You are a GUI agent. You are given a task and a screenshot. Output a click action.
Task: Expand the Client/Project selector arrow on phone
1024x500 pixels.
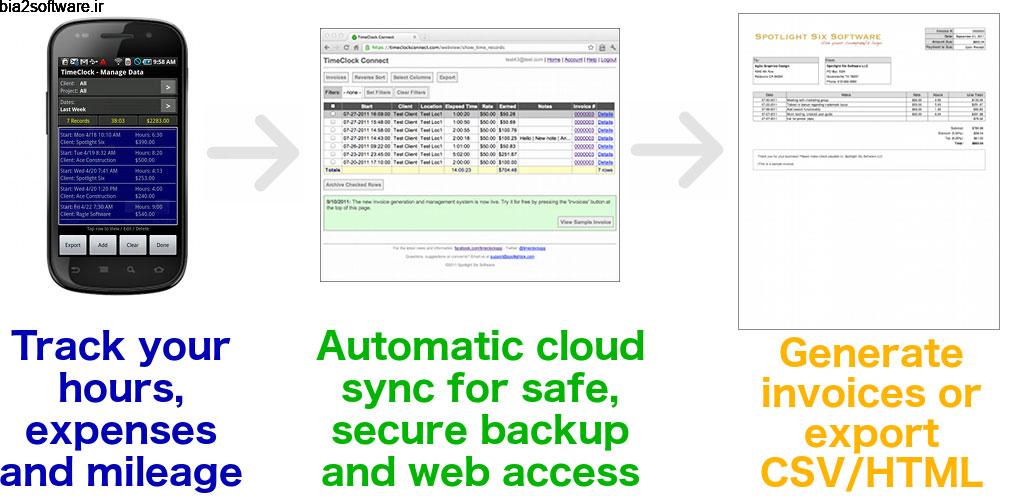167,87
